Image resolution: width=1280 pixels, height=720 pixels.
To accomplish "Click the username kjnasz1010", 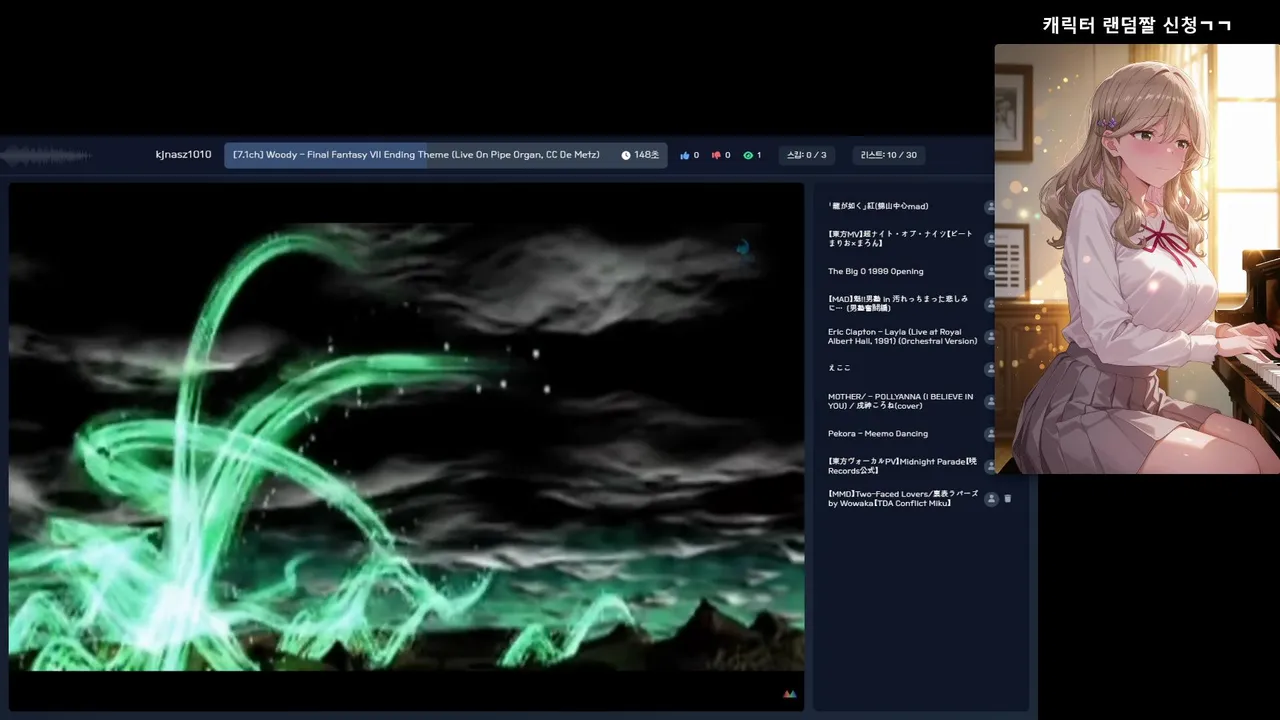I will 184,155.
